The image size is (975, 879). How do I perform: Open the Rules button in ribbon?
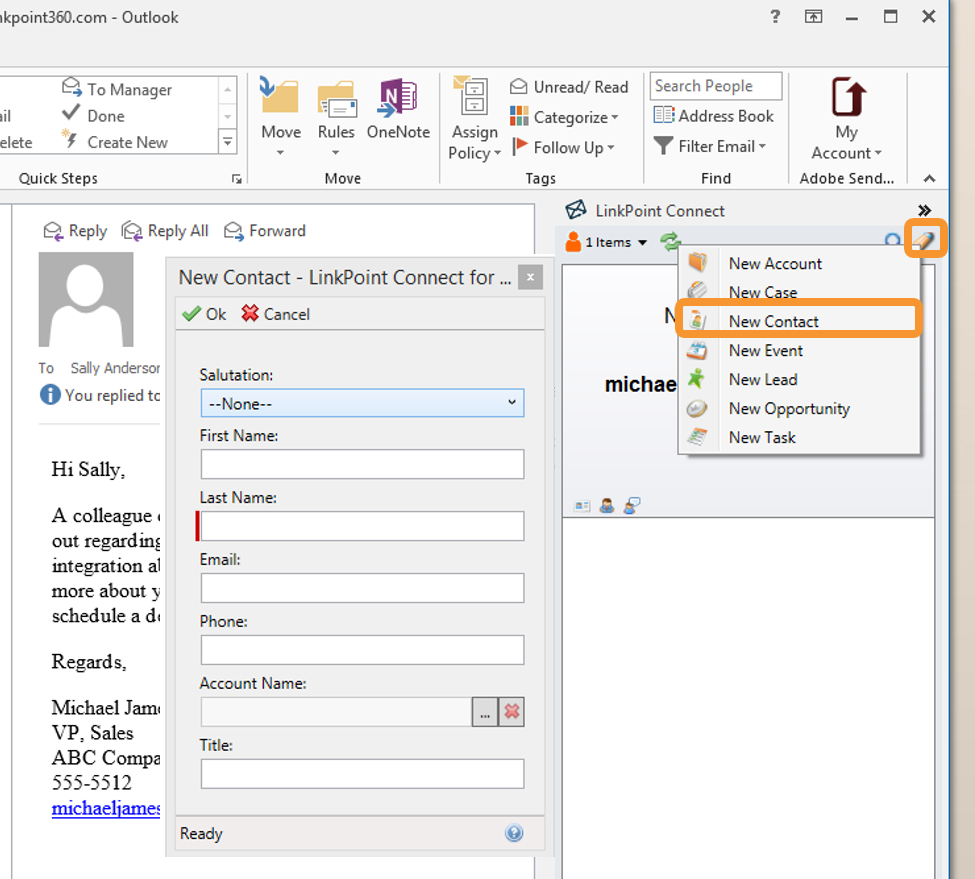336,117
